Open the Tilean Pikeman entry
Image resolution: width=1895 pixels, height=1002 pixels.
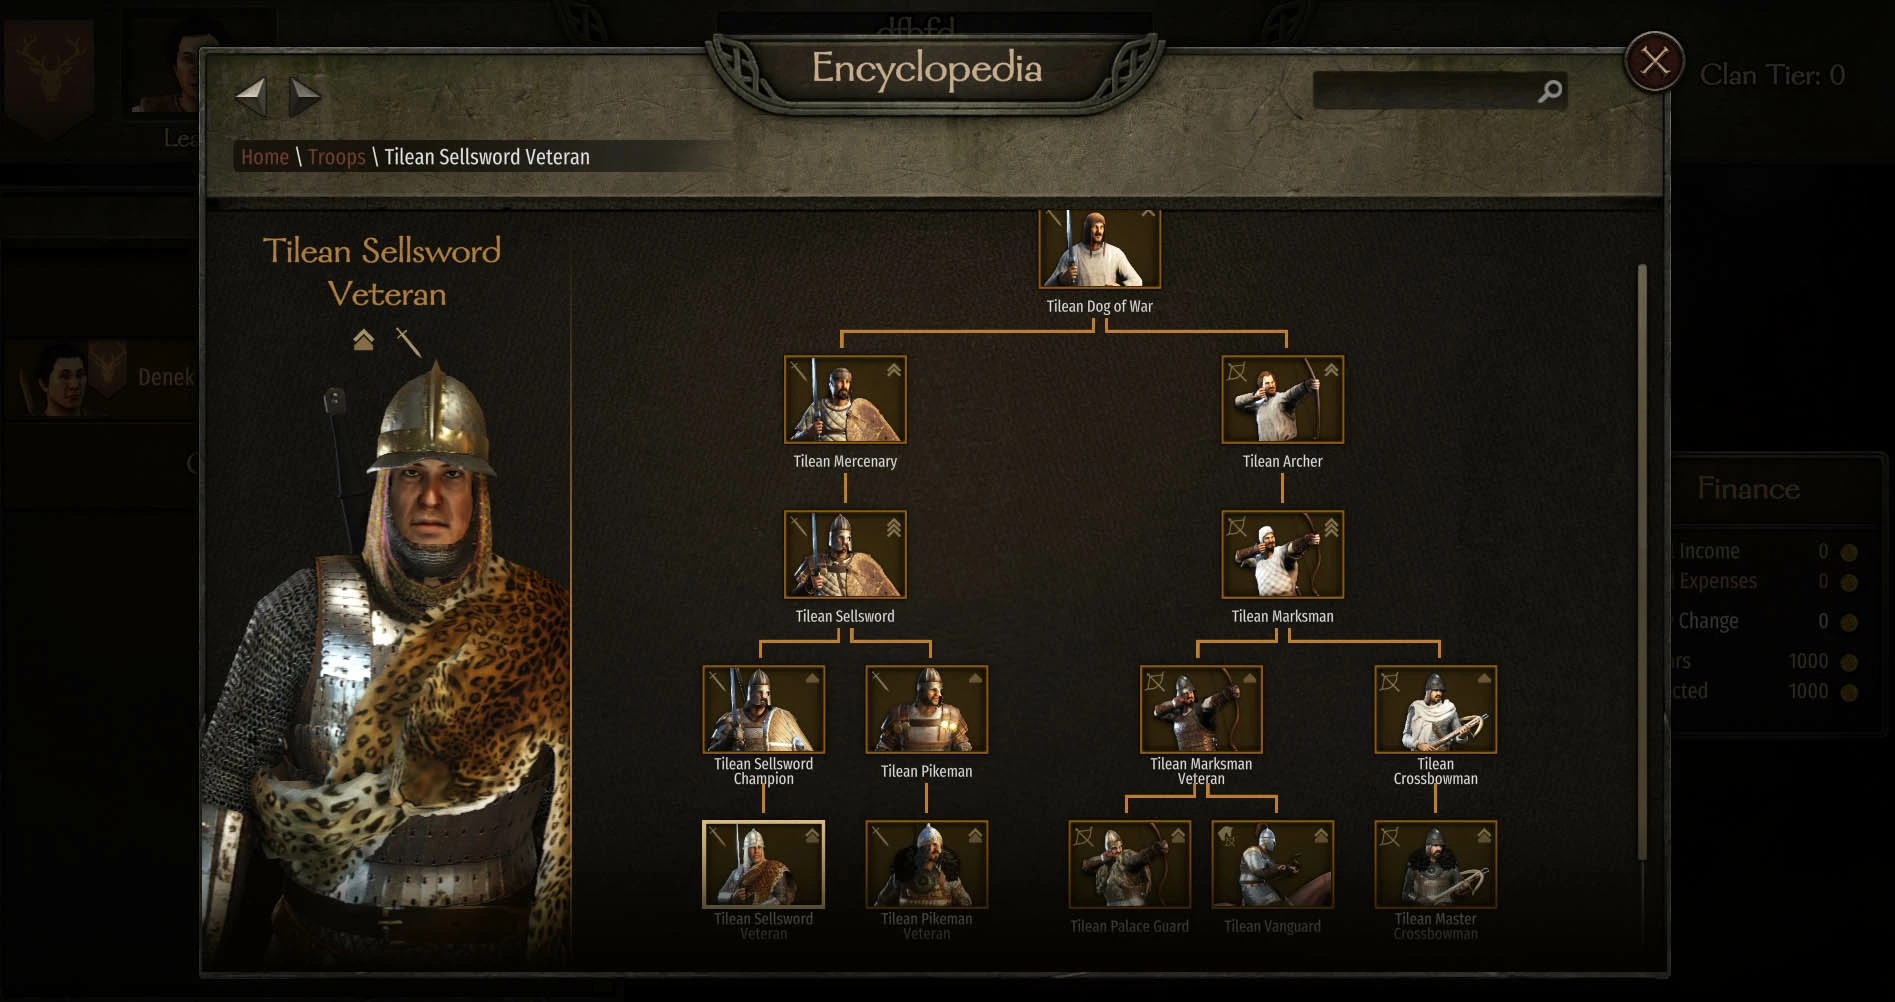point(926,709)
